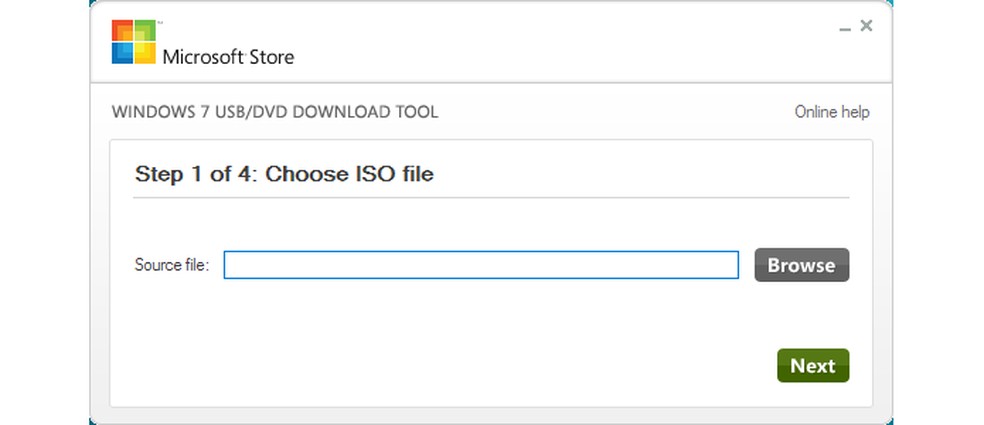The height and width of the screenshot is (425, 984).
Task: Click the "Step 1 of 4" heading text
Action: point(195,174)
